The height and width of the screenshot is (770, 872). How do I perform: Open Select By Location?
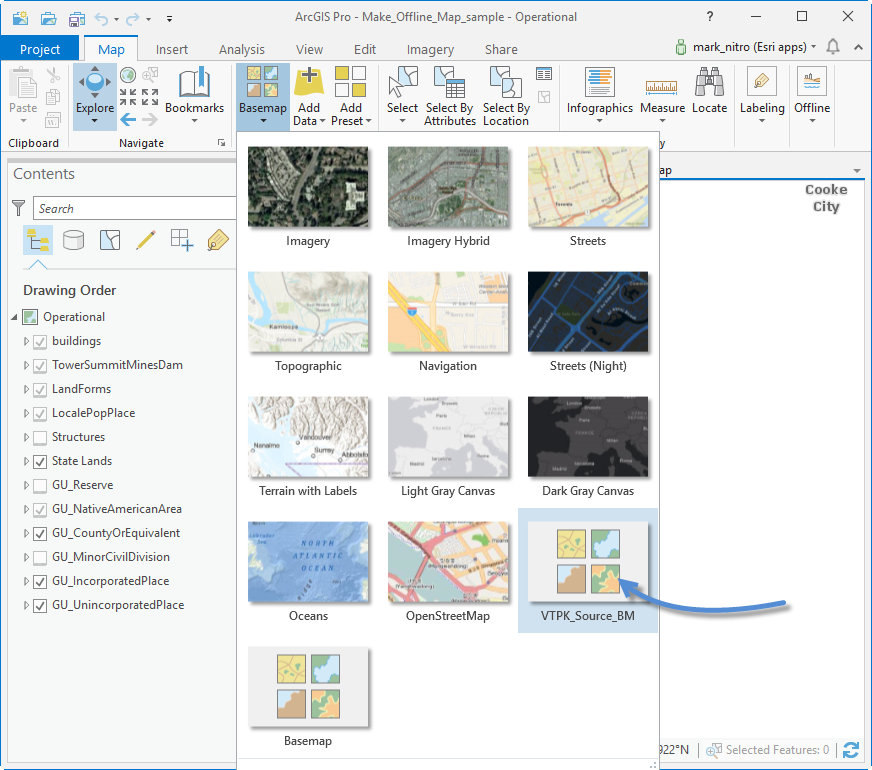click(506, 96)
